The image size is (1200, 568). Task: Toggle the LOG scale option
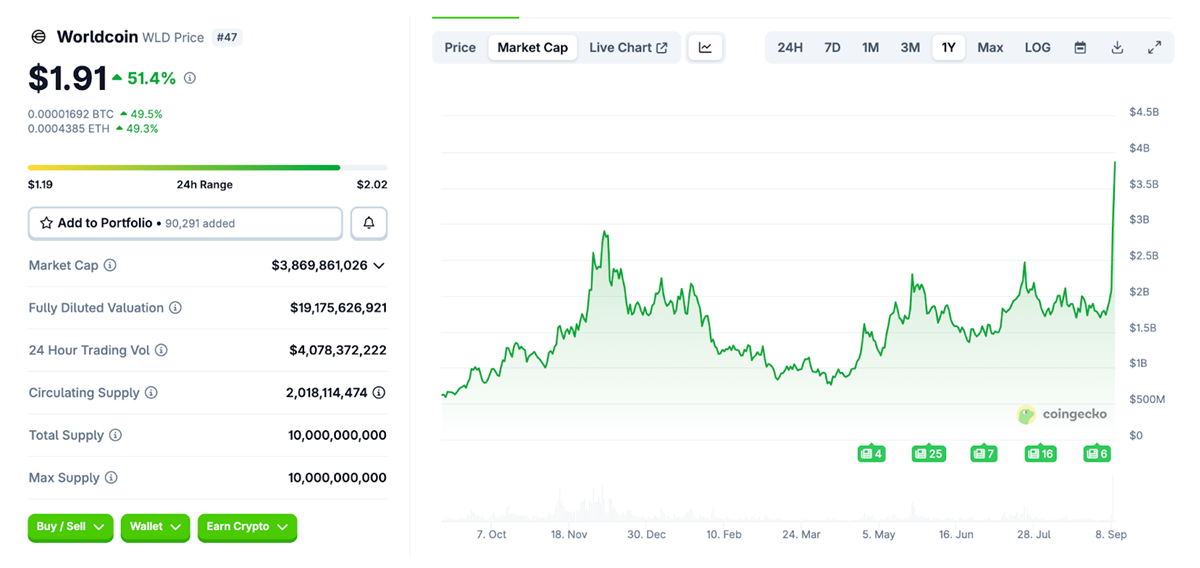1037,47
